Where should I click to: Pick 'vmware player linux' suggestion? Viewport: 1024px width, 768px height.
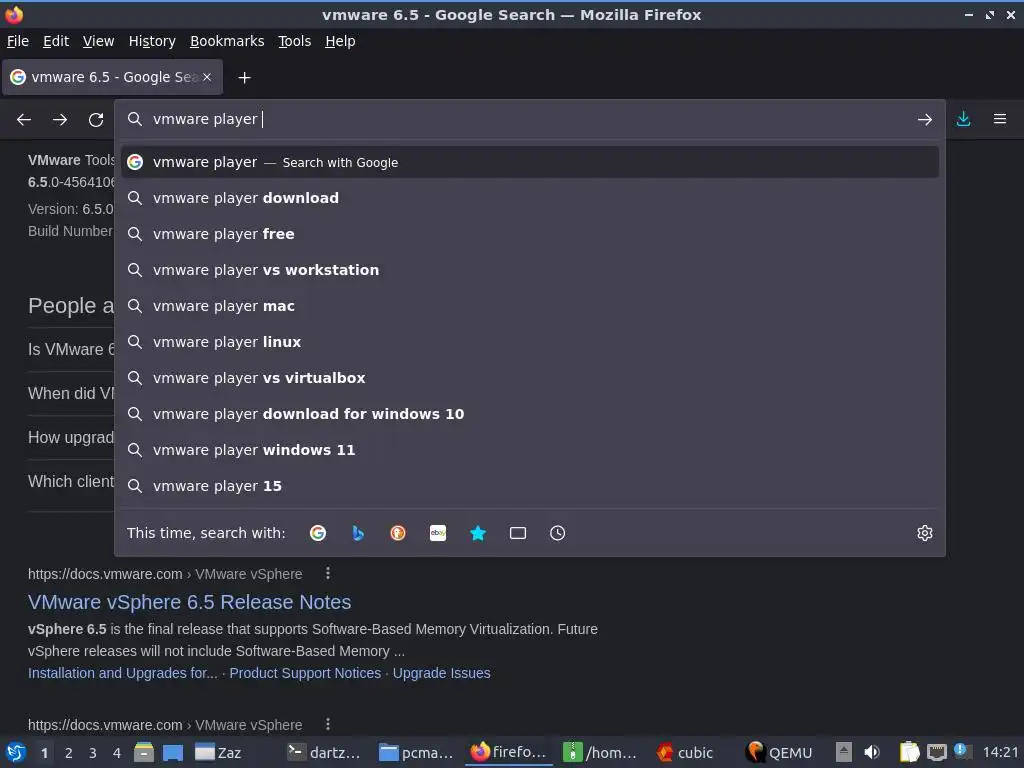530,342
